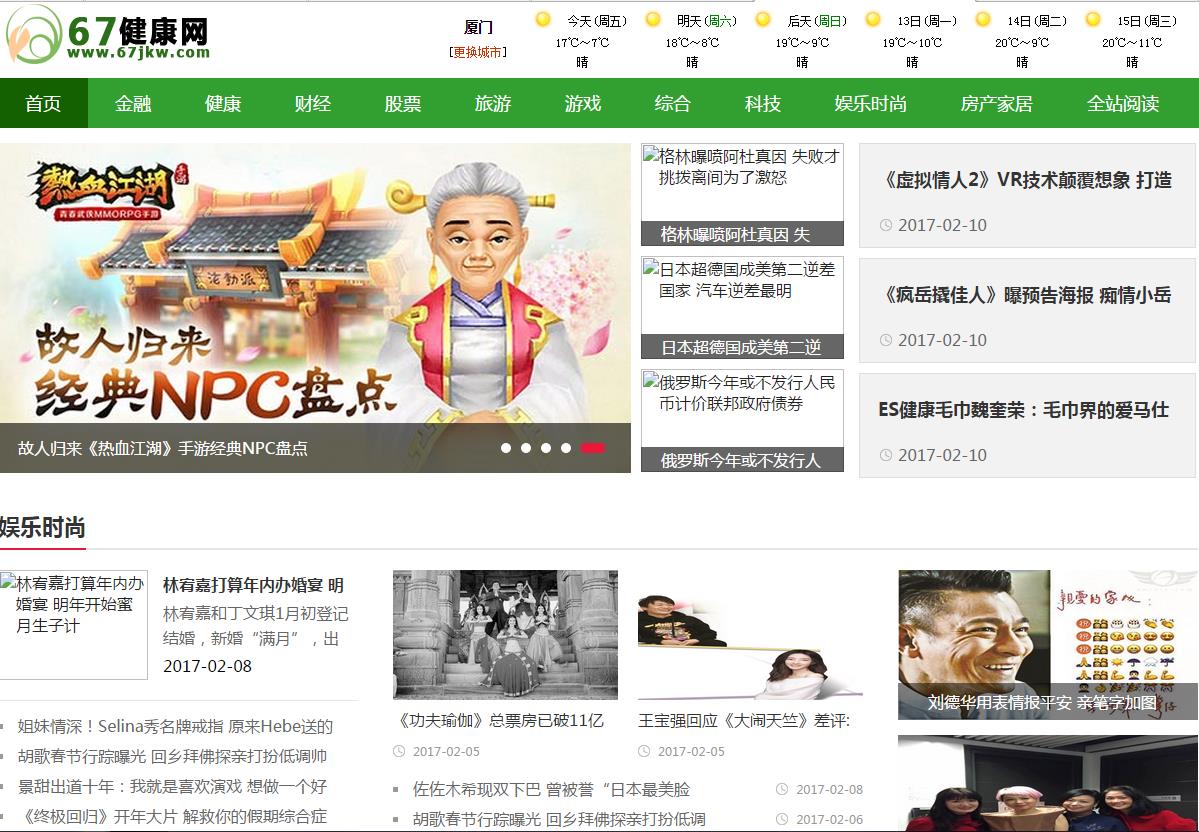This screenshot has height=832, width=1199.
Task: Select the active red carousel indicator
Action: tap(593, 448)
